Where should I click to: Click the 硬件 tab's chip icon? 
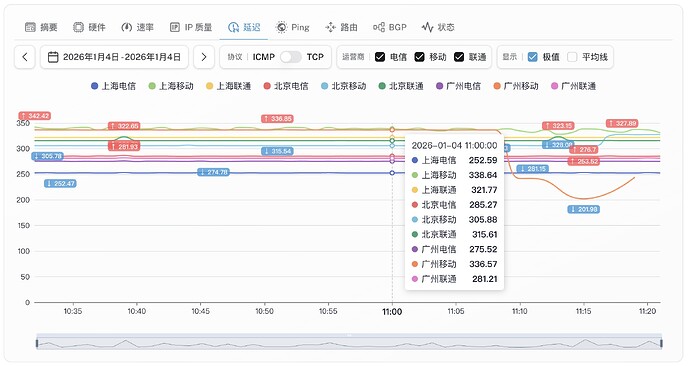[x=78, y=27]
